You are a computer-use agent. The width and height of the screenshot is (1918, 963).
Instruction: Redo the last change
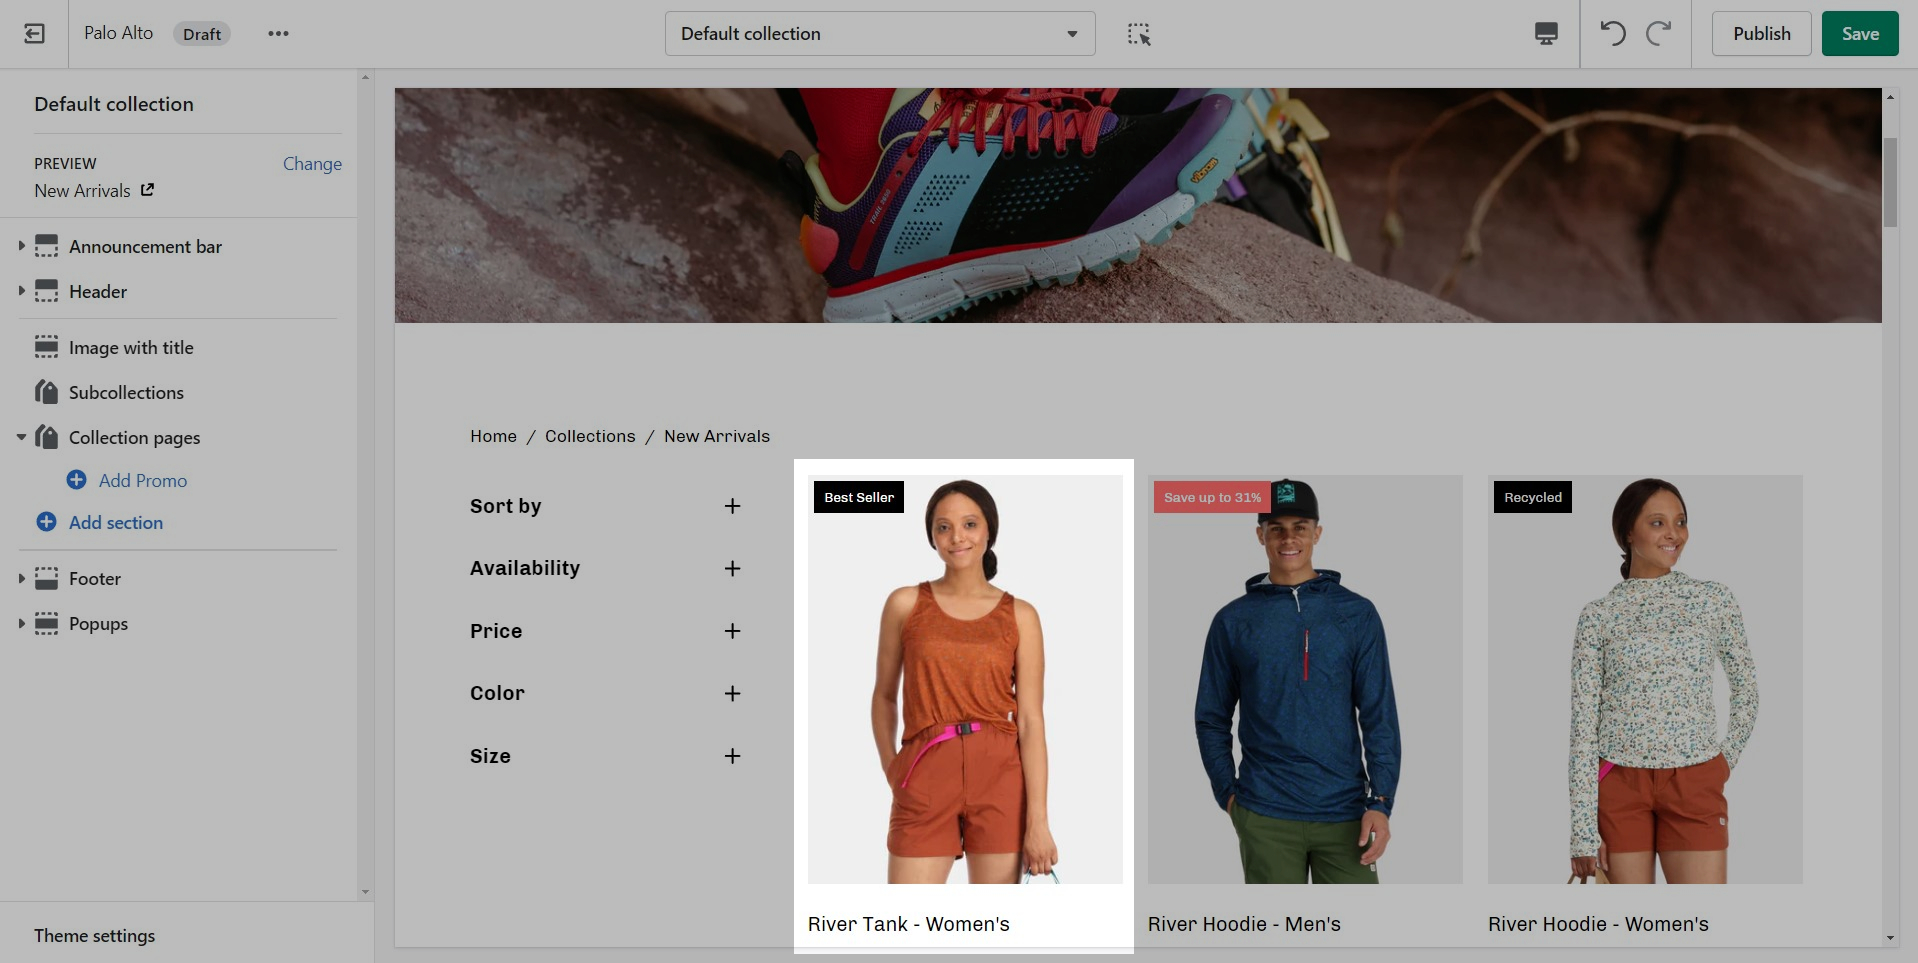[1658, 34]
